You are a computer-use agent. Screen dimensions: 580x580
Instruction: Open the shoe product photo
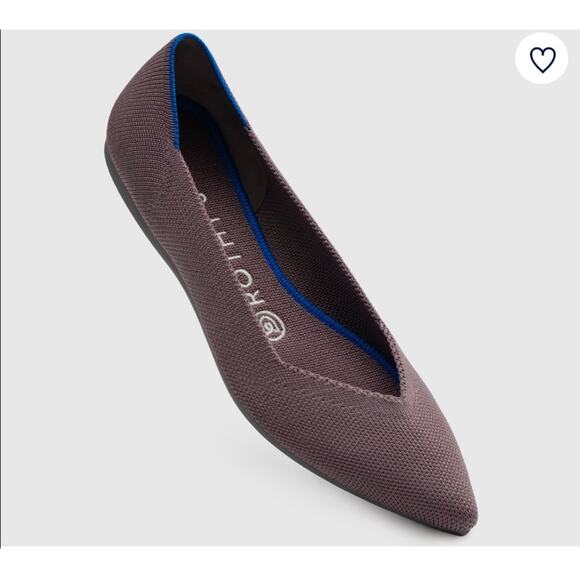pos(290,288)
